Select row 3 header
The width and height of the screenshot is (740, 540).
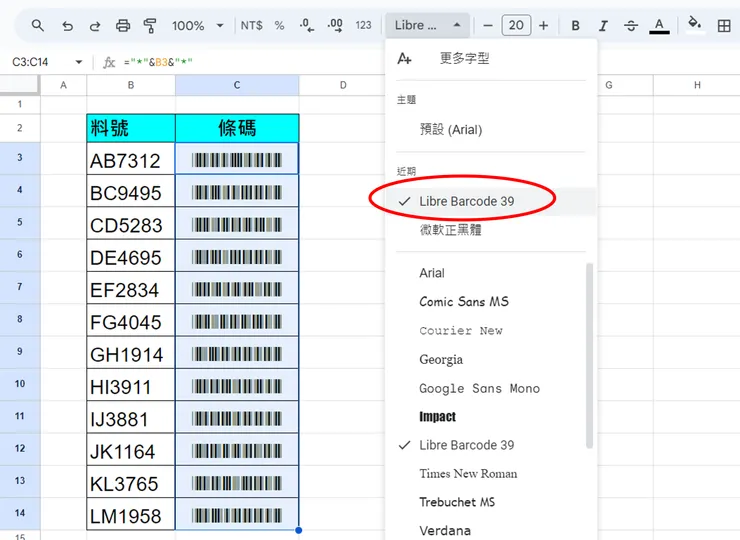point(20,158)
